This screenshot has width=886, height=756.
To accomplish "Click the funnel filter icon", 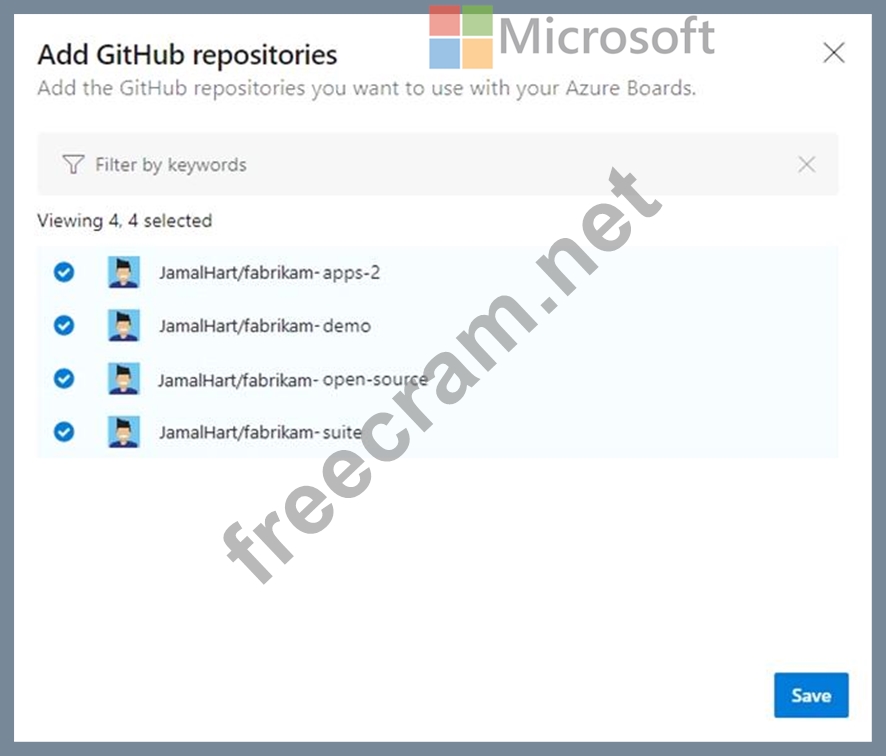I will [73, 165].
